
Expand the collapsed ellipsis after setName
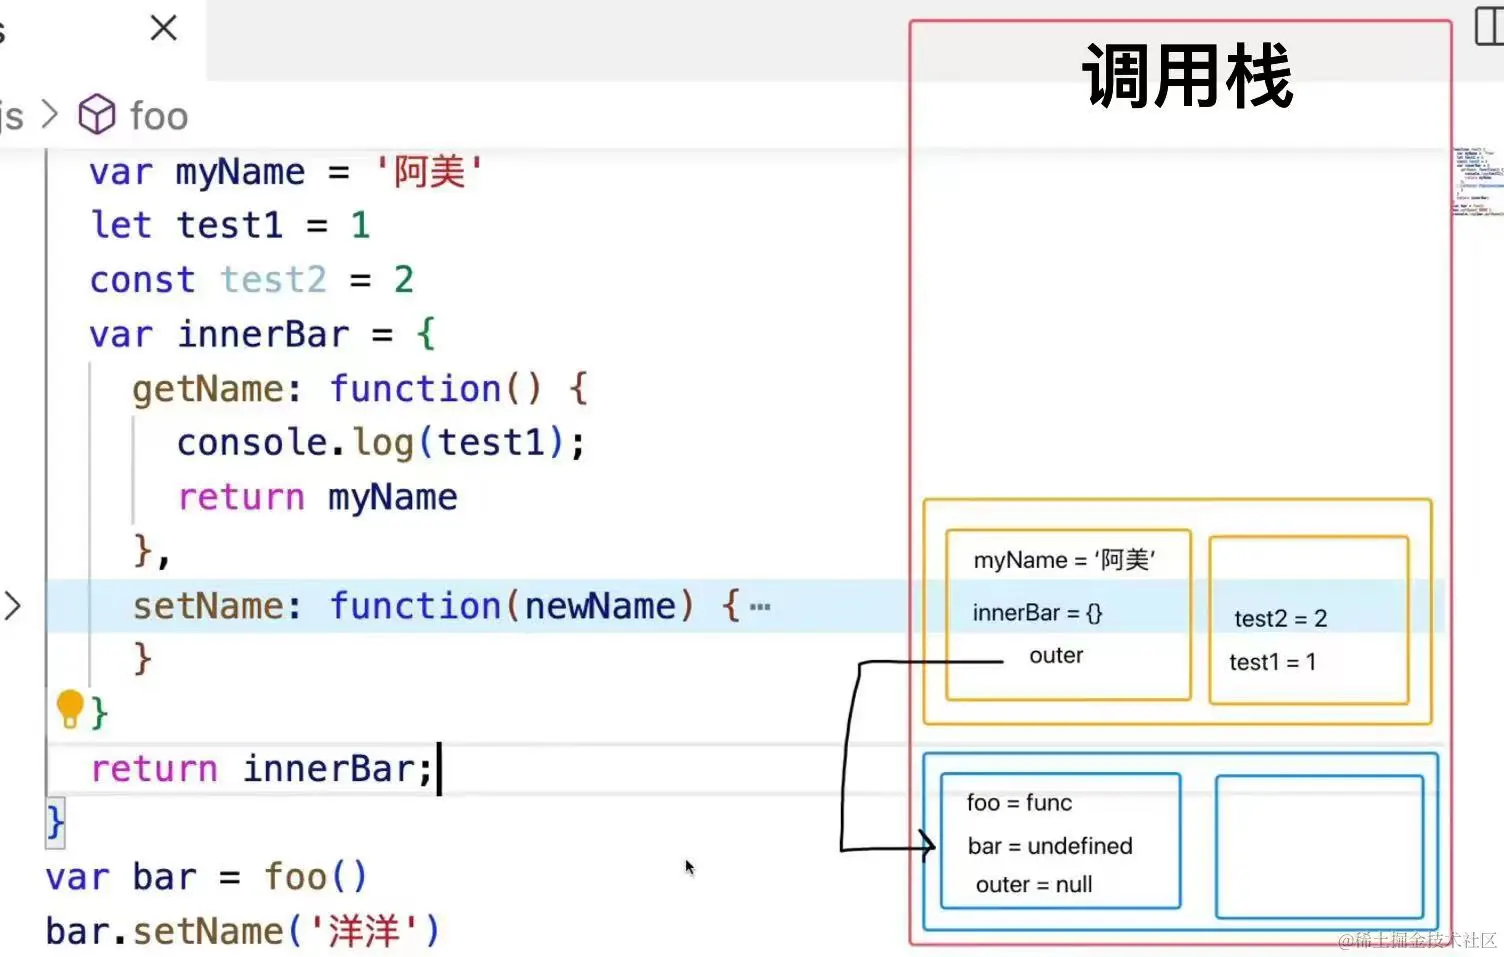(x=760, y=606)
